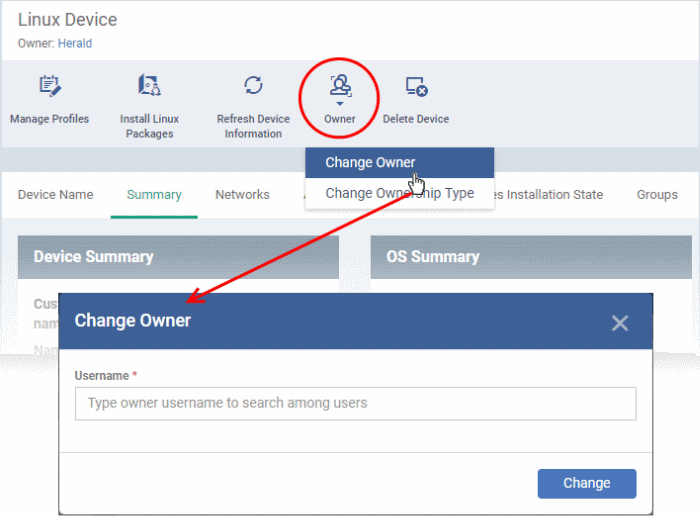Switch to the Networks tab
This screenshot has width=700, height=516.
pos(242,195)
